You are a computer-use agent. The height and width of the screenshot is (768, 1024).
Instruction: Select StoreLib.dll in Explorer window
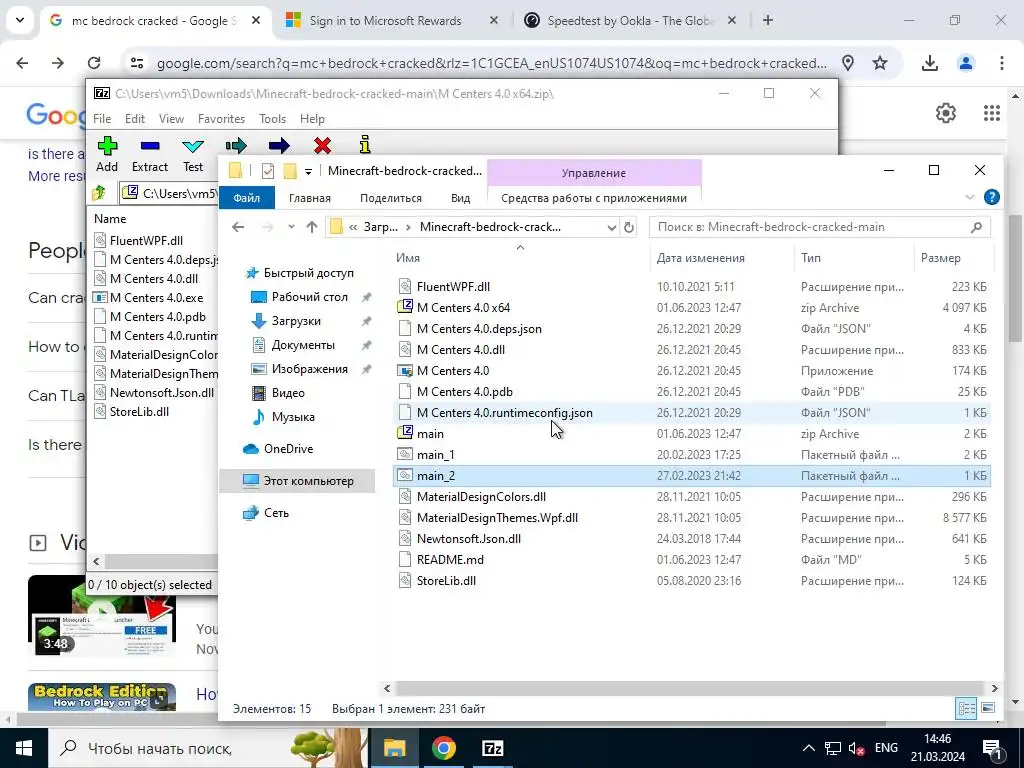[x=692, y=581]
